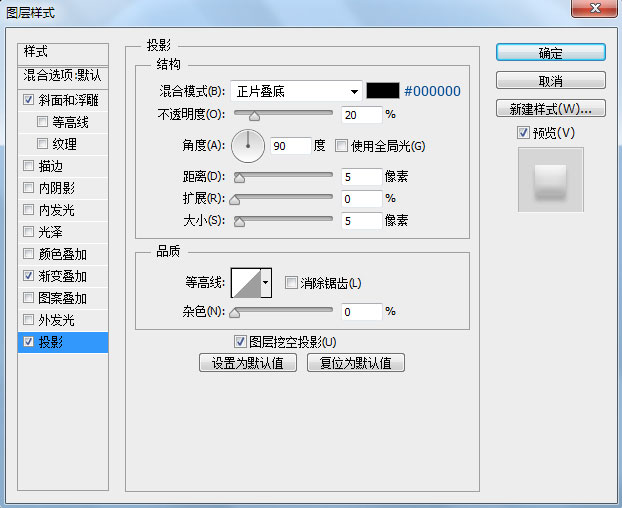Enable the 图案叠加 checkbox

(x=29, y=297)
